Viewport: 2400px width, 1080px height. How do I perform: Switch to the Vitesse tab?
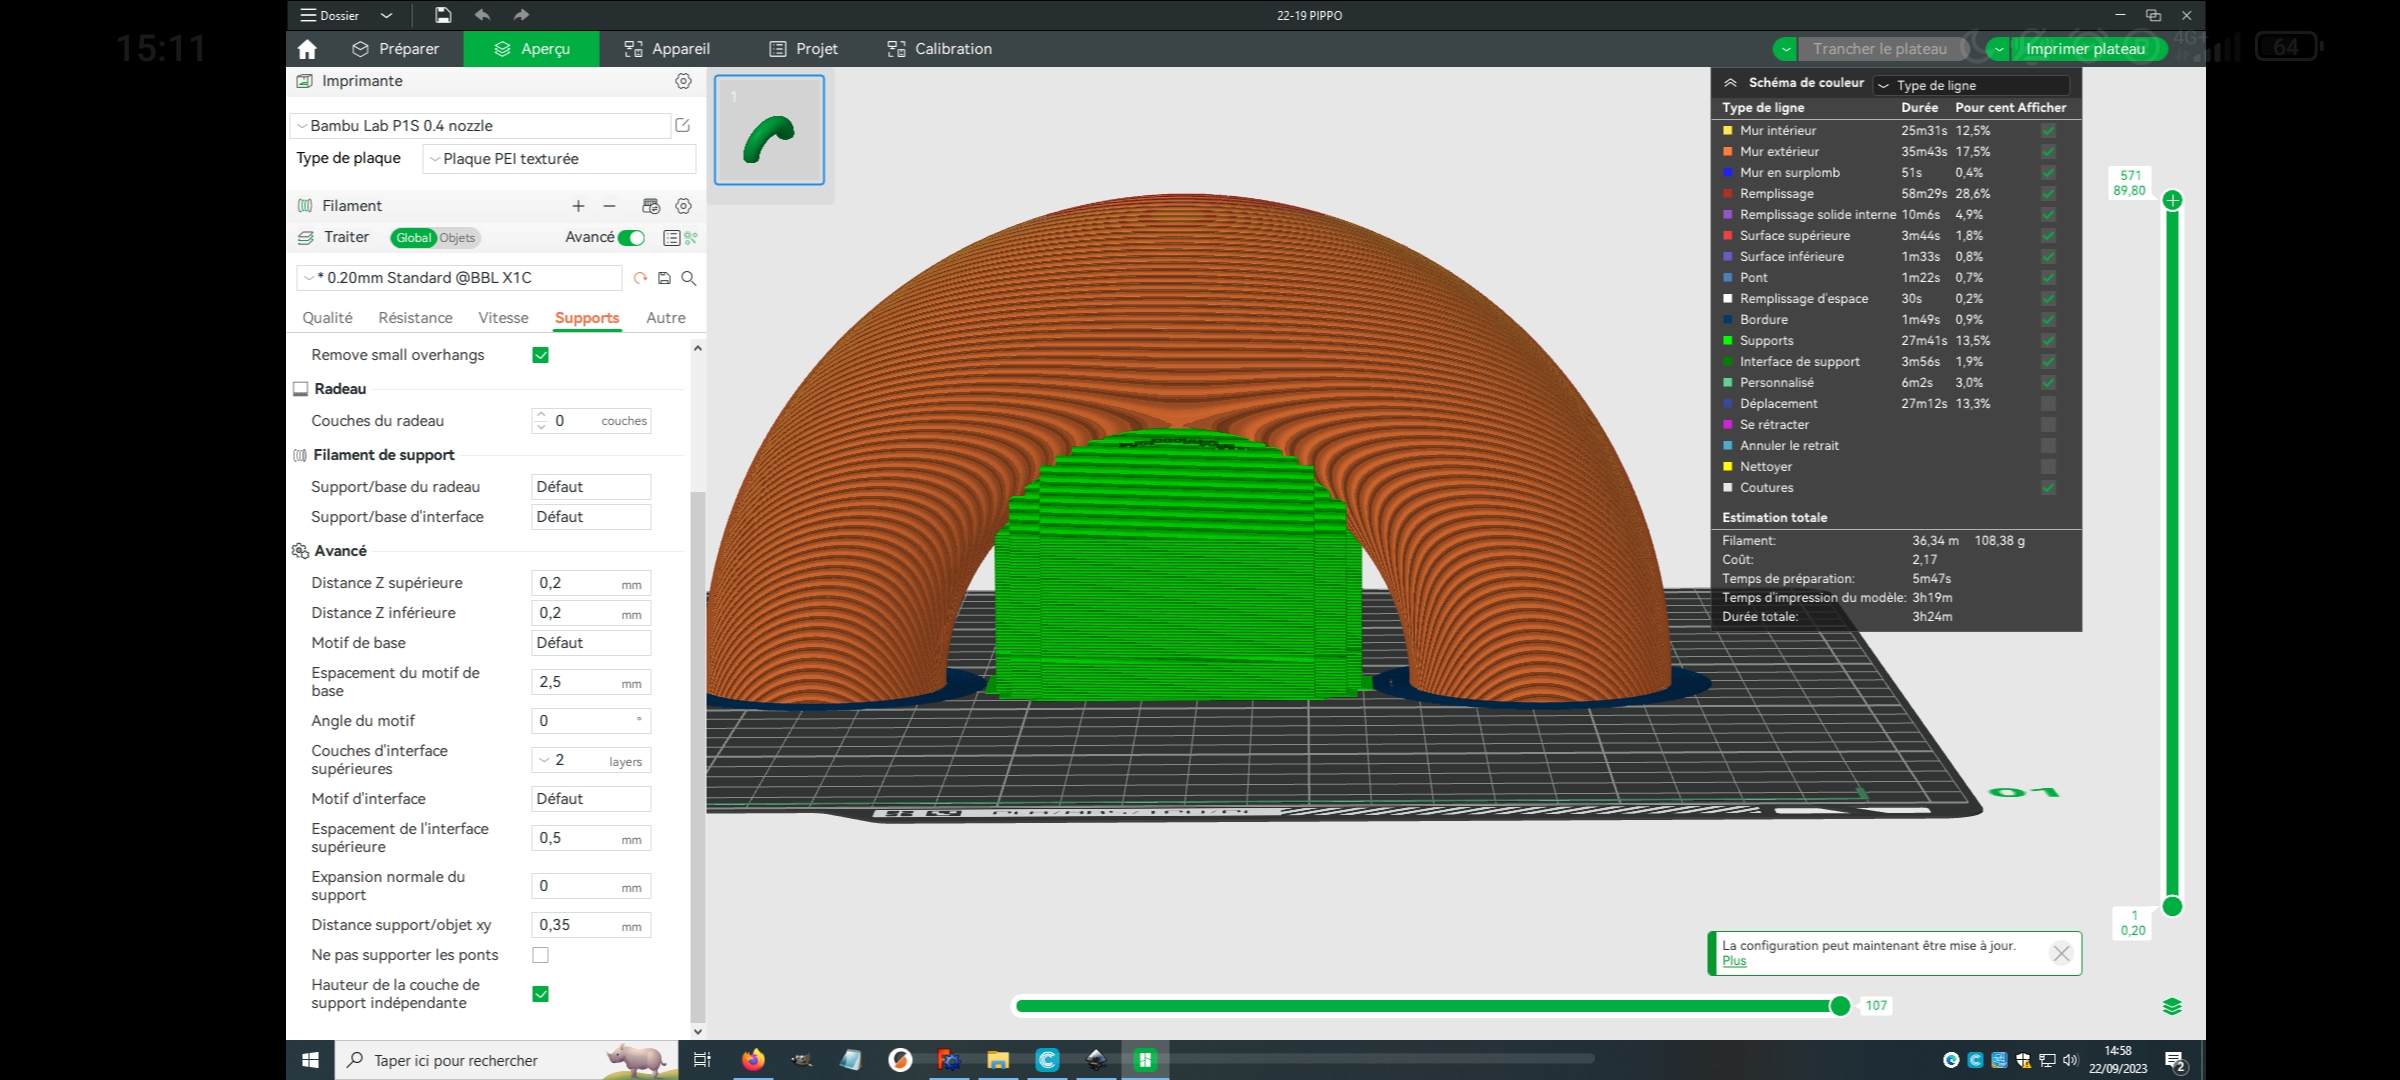point(503,318)
